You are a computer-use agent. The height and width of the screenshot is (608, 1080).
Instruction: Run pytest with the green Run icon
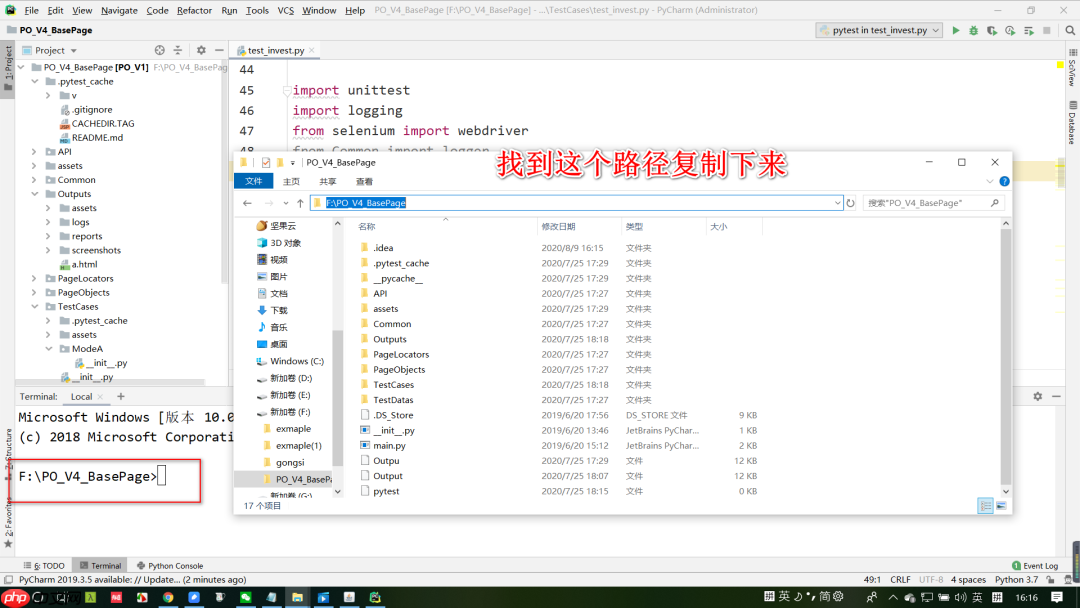tap(955, 30)
